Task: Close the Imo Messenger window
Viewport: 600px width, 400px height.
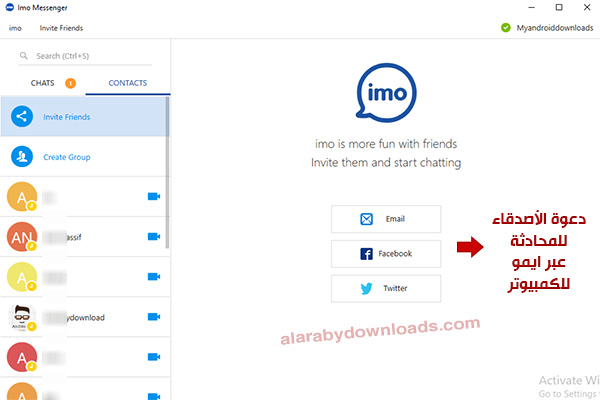Action: pyautogui.click(x=587, y=7)
